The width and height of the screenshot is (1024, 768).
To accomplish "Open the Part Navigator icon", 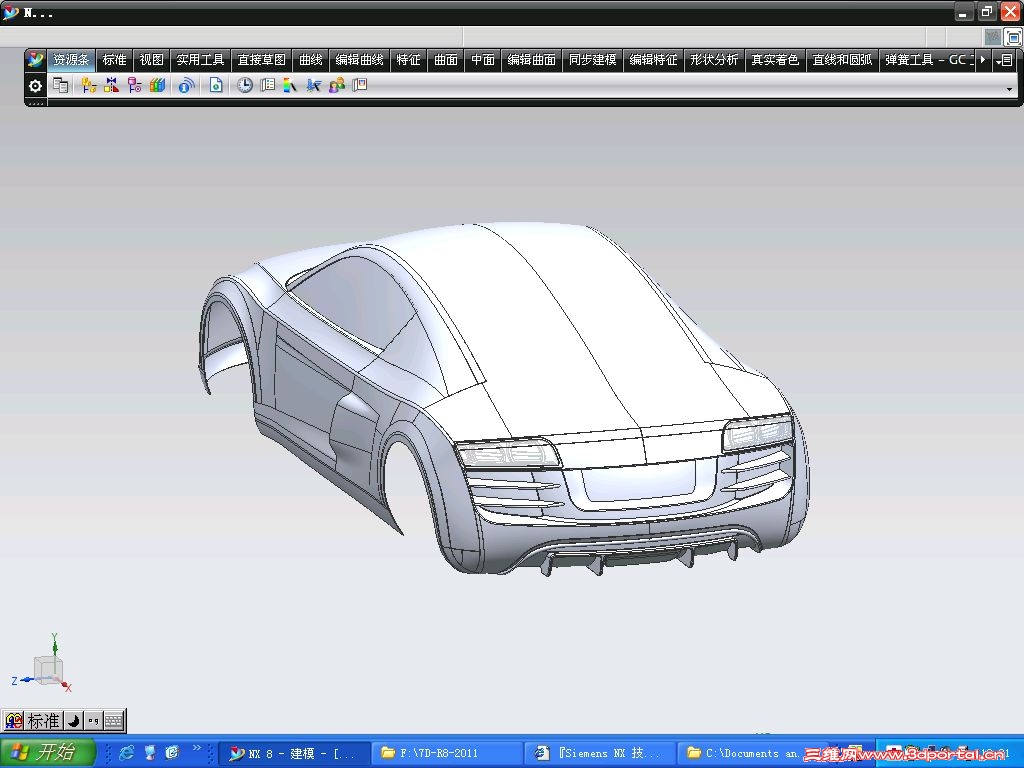I will (x=135, y=85).
